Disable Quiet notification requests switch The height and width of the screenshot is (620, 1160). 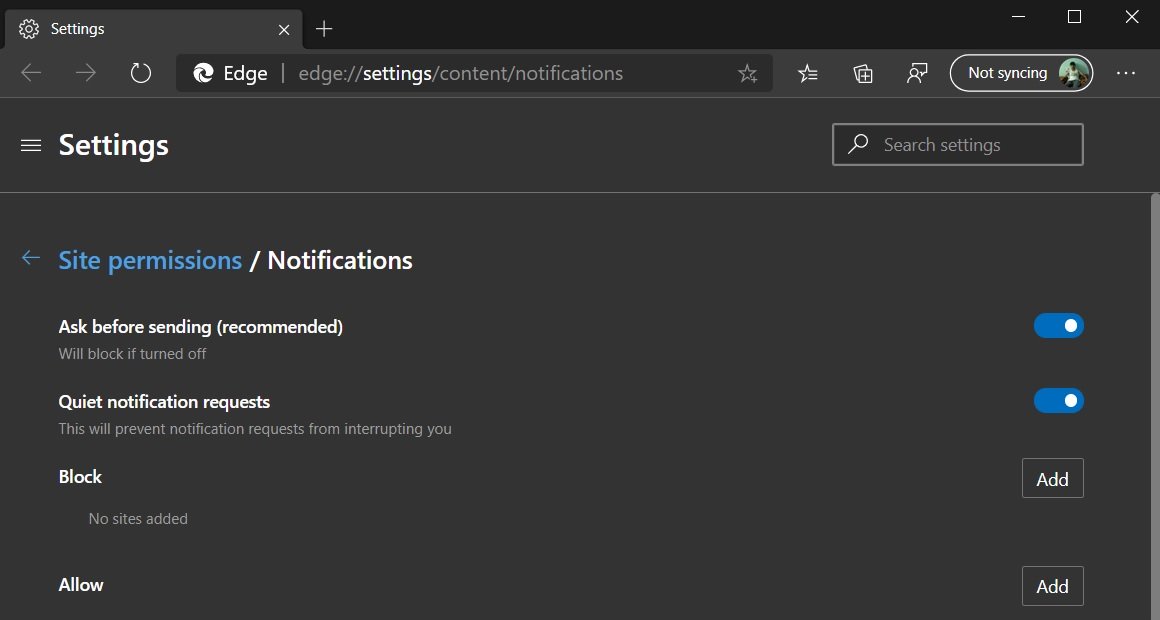click(x=1058, y=401)
